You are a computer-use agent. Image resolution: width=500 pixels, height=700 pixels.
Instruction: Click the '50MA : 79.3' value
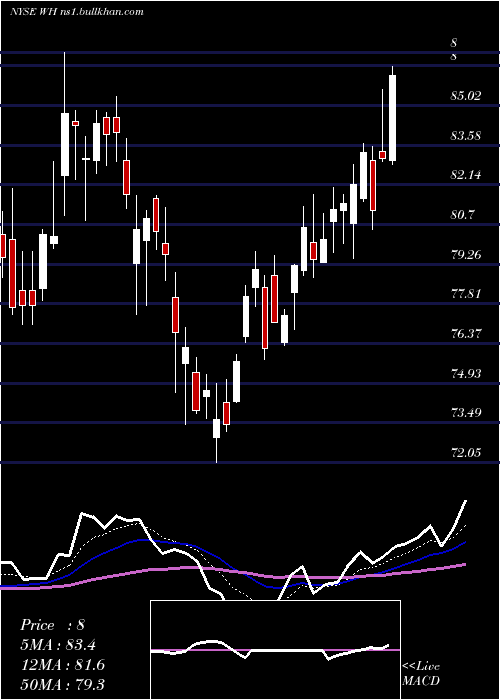pos(62,684)
